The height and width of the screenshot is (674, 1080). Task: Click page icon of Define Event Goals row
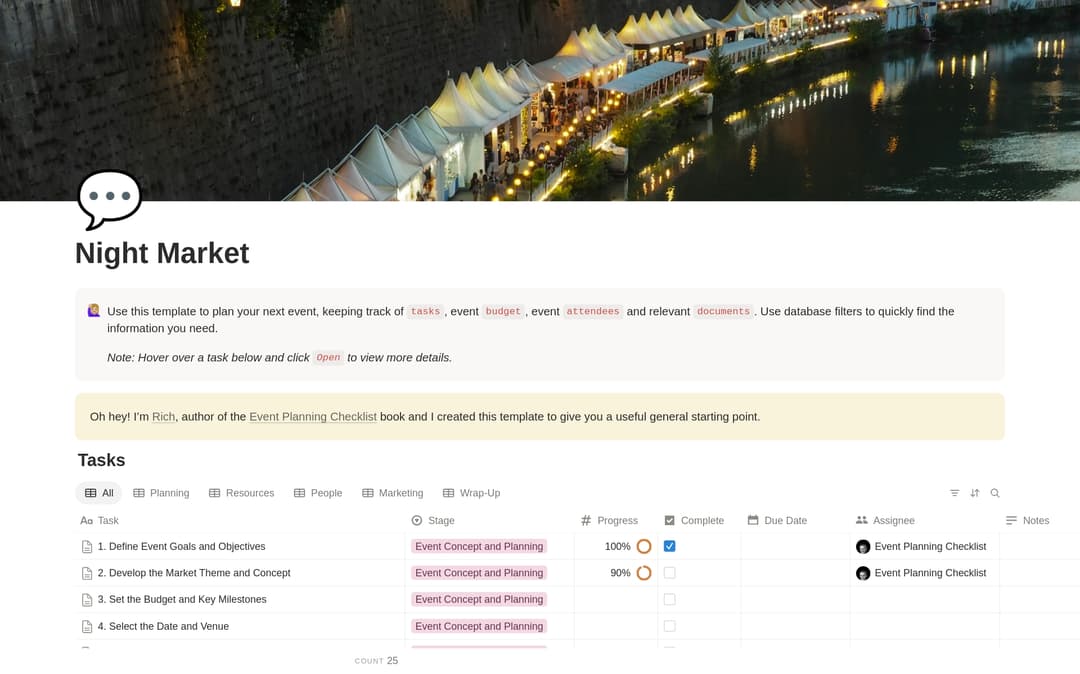(x=87, y=547)
